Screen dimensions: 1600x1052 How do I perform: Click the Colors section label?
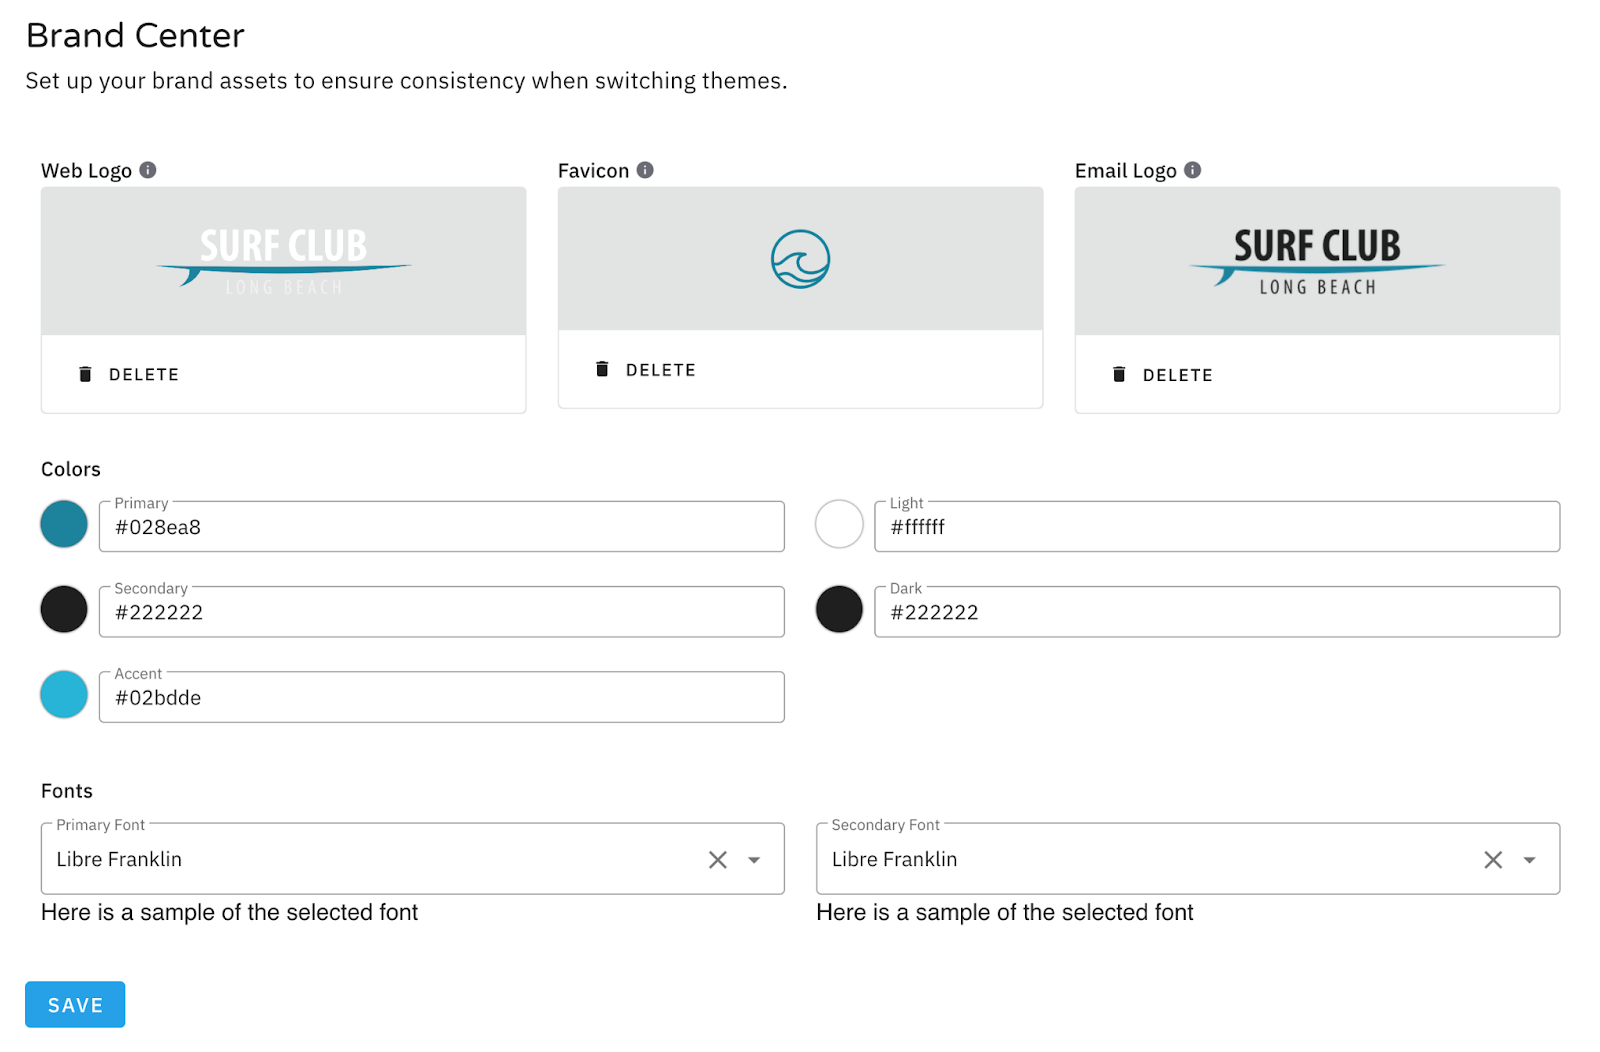point(71,469)
